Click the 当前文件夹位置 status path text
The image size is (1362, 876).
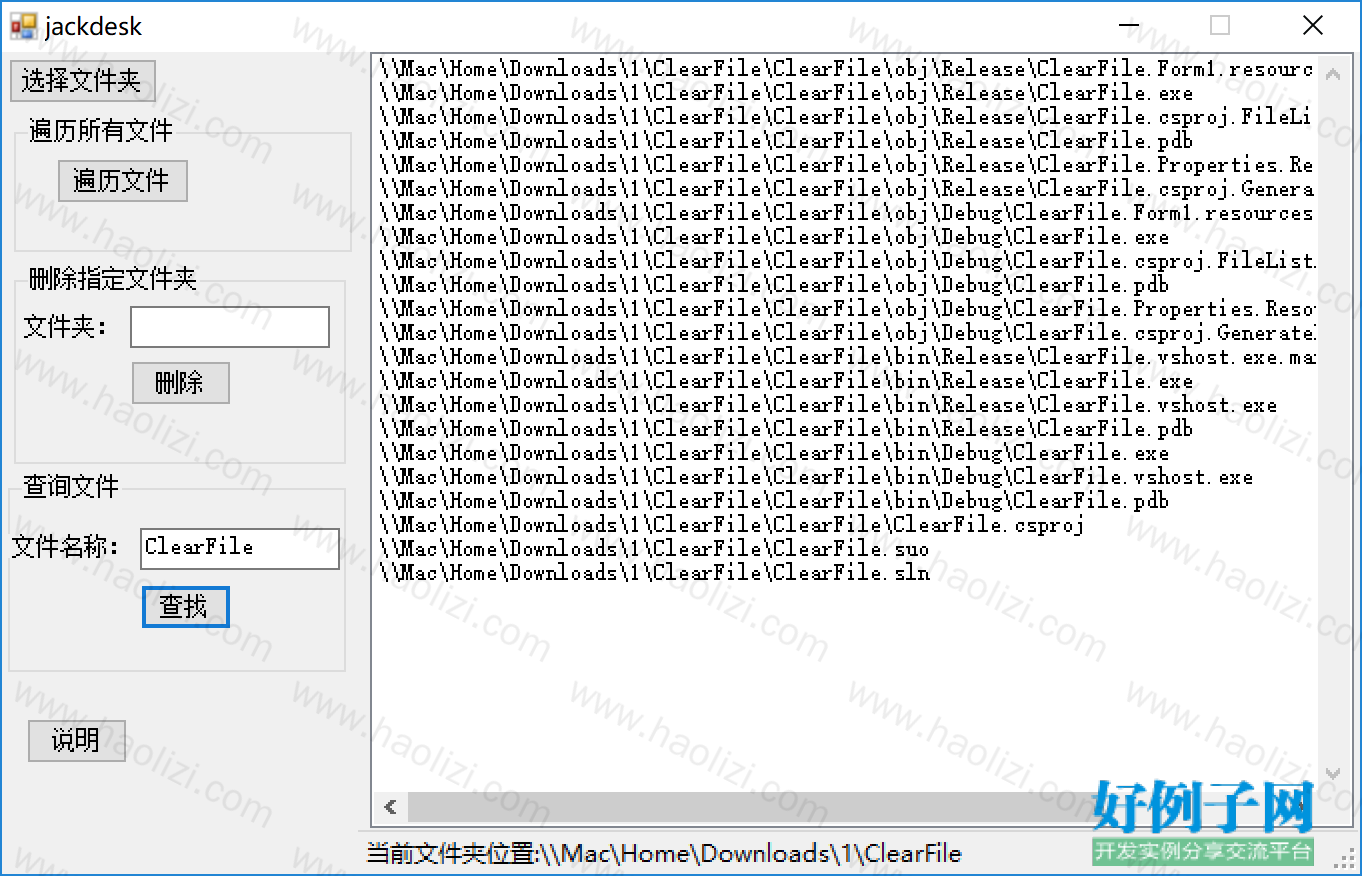(664, 854)
